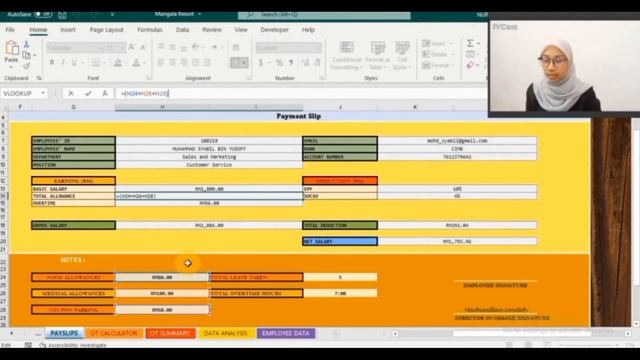Click the Cut scissors icon
The width and height of the screenshot is (640, 360).
click(26, 44)
